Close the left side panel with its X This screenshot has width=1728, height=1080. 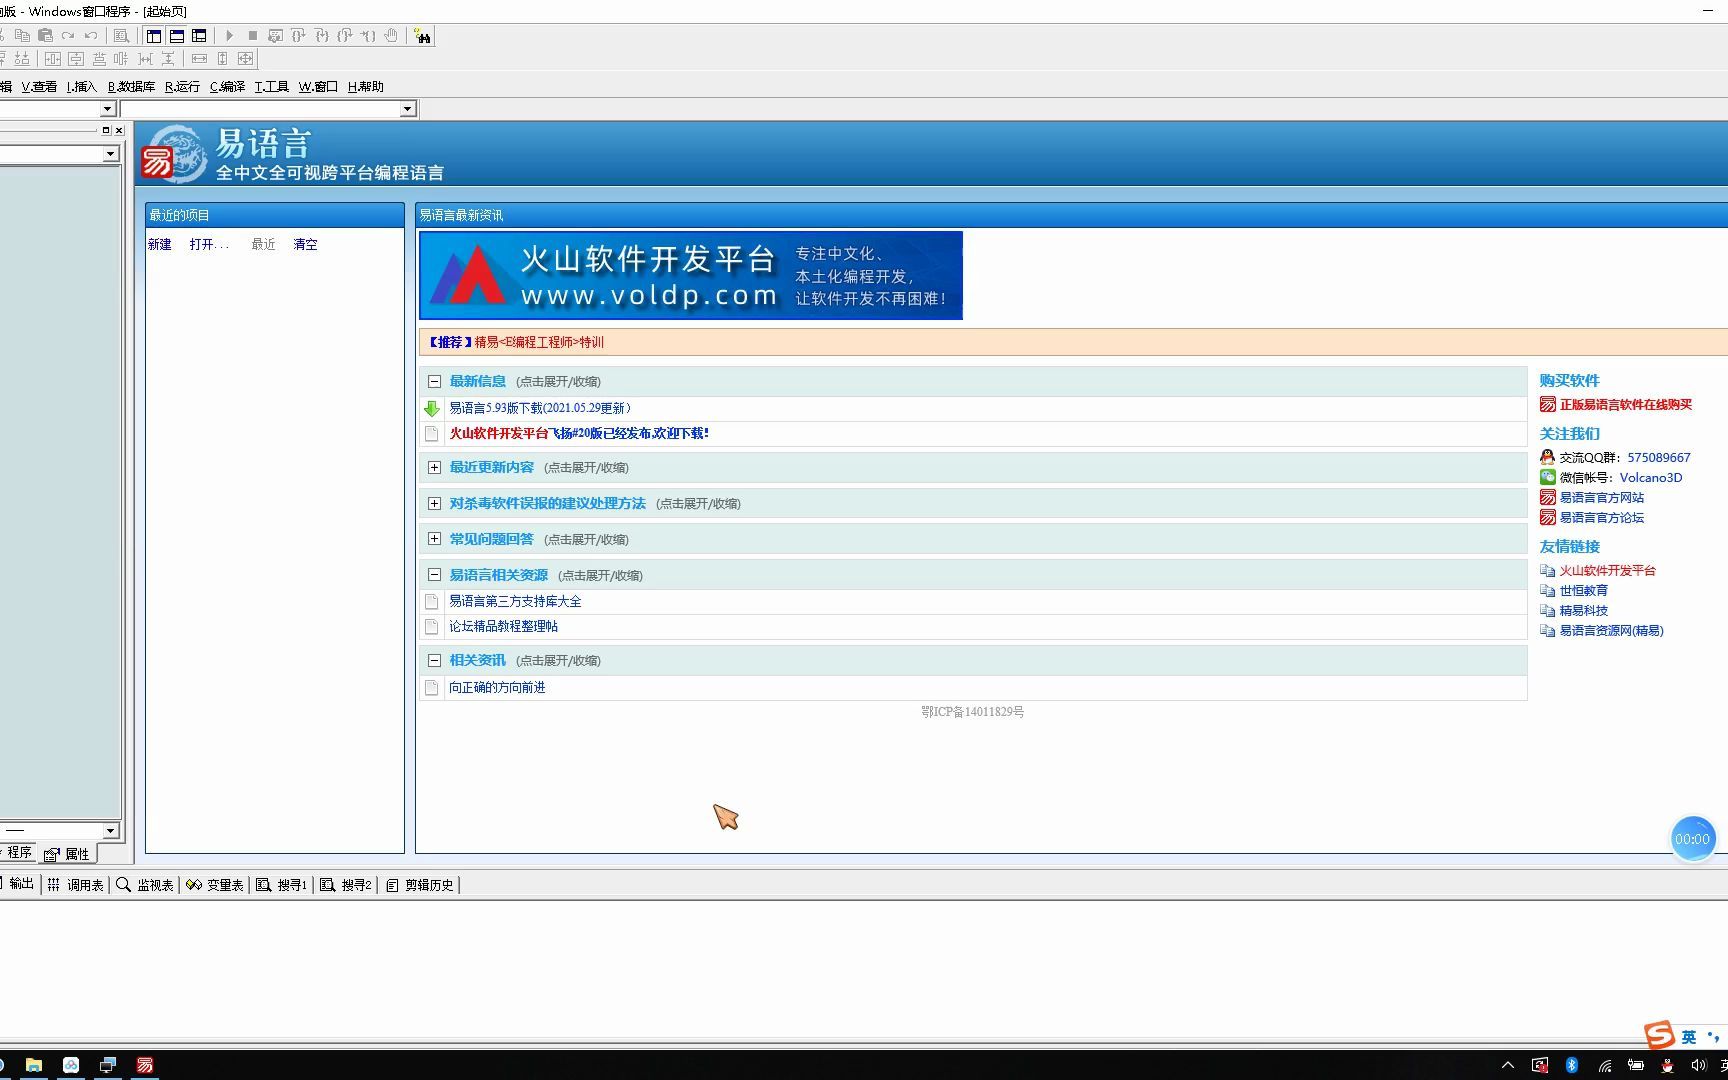point(119,130)
